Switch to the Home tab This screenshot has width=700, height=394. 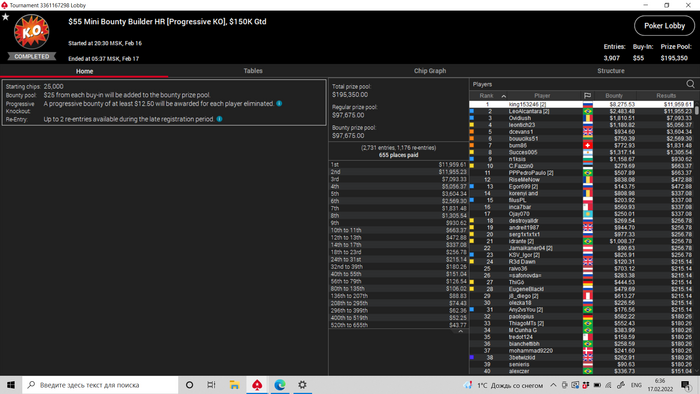(x=84, y=71)
